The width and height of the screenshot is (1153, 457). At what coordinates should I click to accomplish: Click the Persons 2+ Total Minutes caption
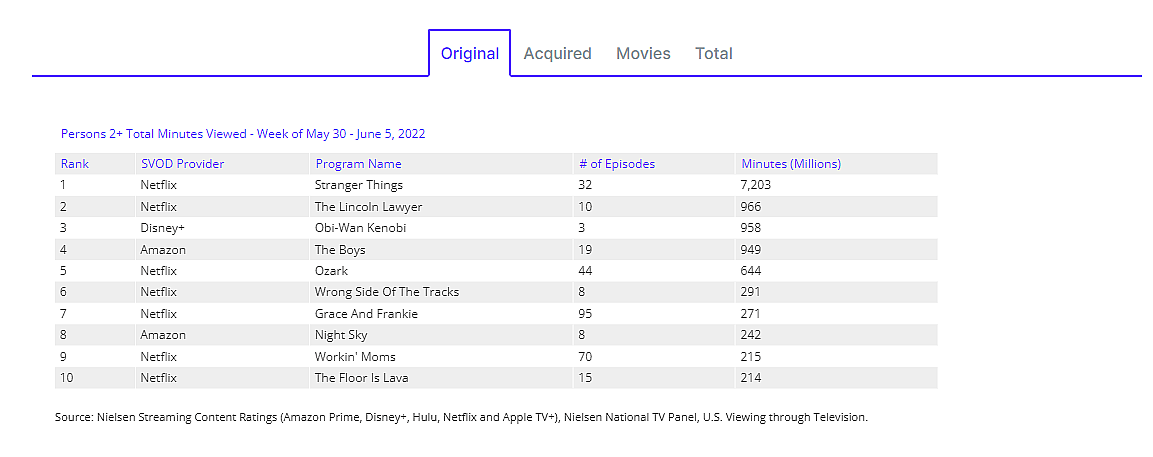coord(243,134)
